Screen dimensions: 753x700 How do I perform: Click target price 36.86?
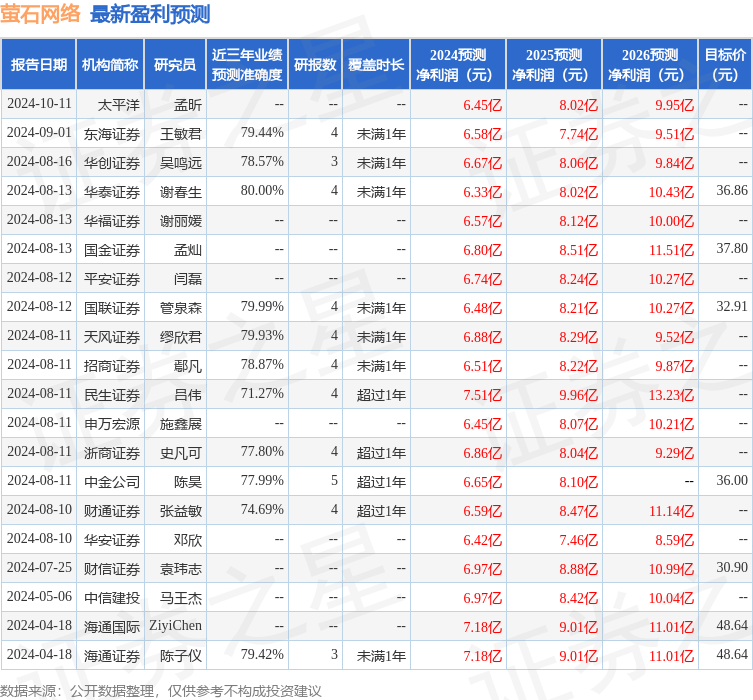click(732, 191)
